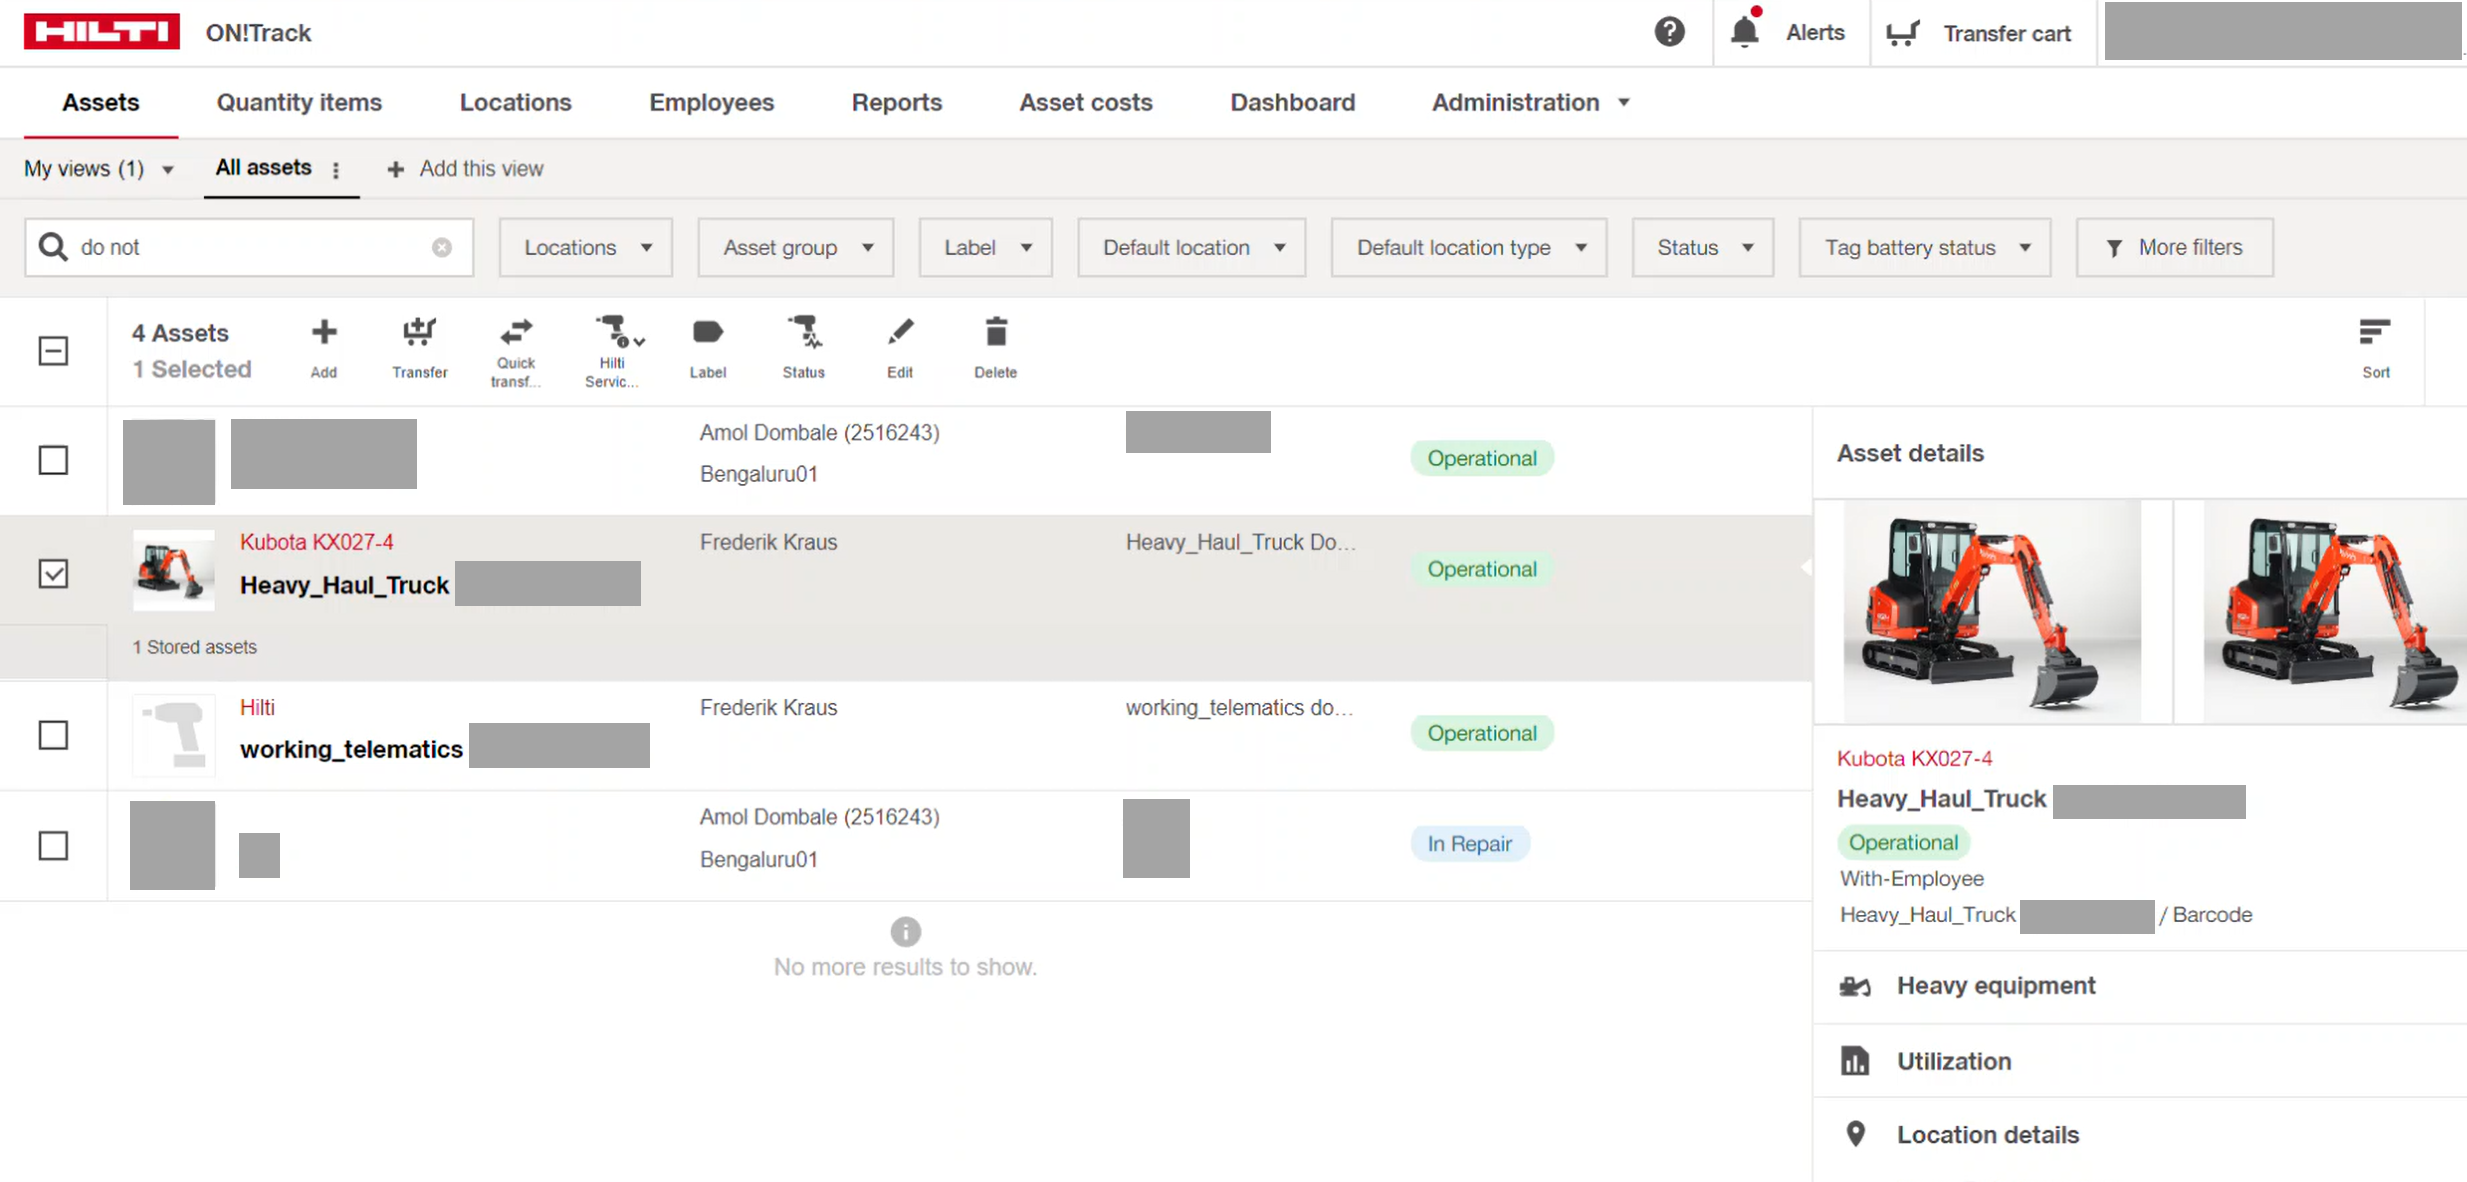Open the Default location type dropdown
This screenshot has height=1182, width=2467.
coord(1468,247)
